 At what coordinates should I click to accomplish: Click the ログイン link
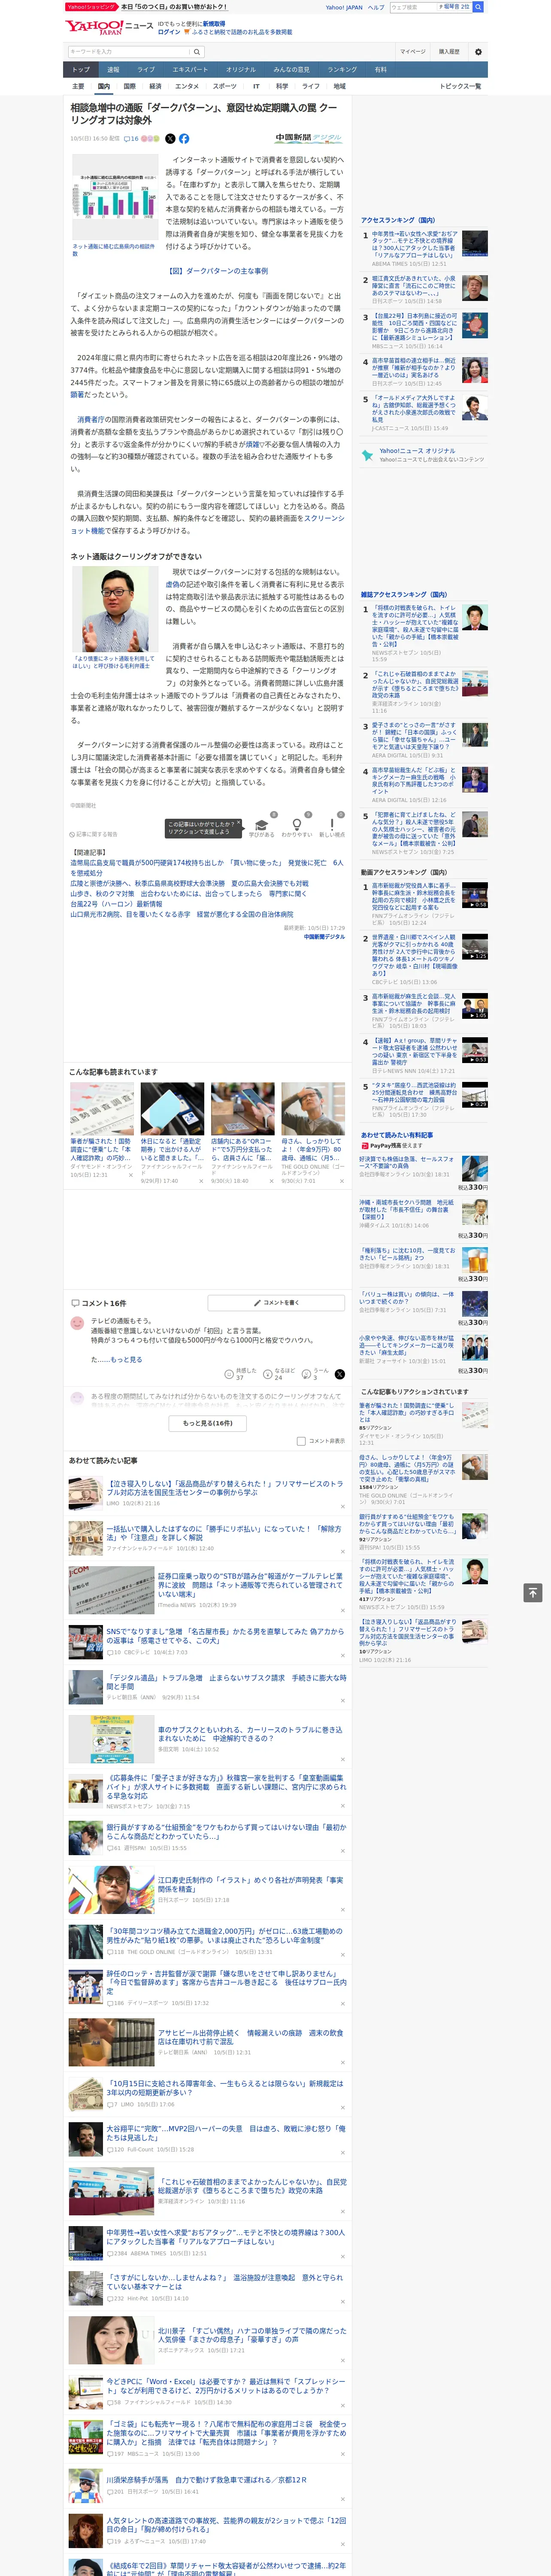169,32
